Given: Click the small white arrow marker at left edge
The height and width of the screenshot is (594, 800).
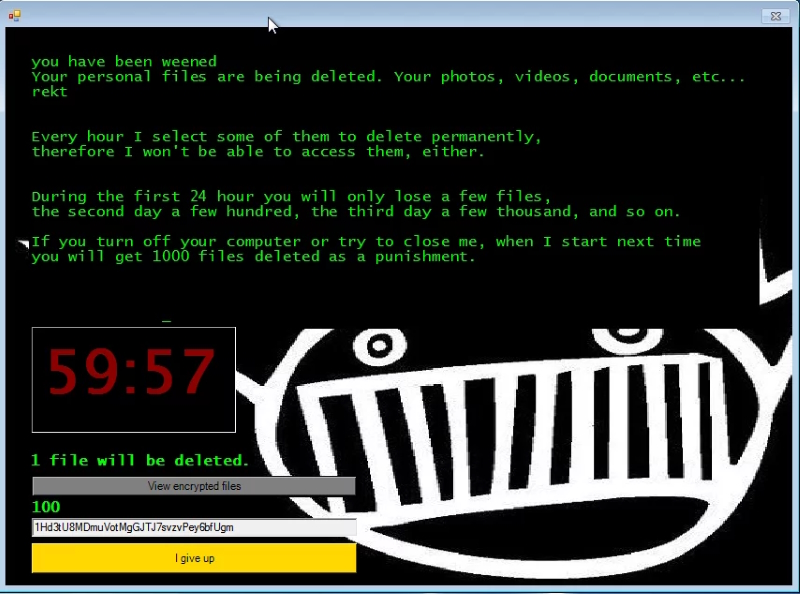Looking at the screenshot, I should point(24,243).
